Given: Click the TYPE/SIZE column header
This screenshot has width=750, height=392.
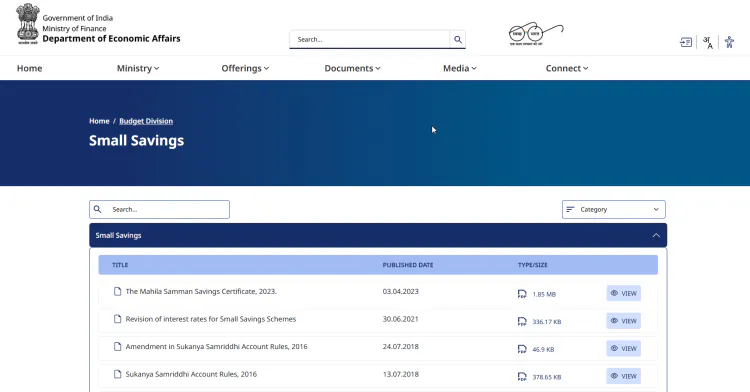Looking at the screenshot, I should (532, 265).
